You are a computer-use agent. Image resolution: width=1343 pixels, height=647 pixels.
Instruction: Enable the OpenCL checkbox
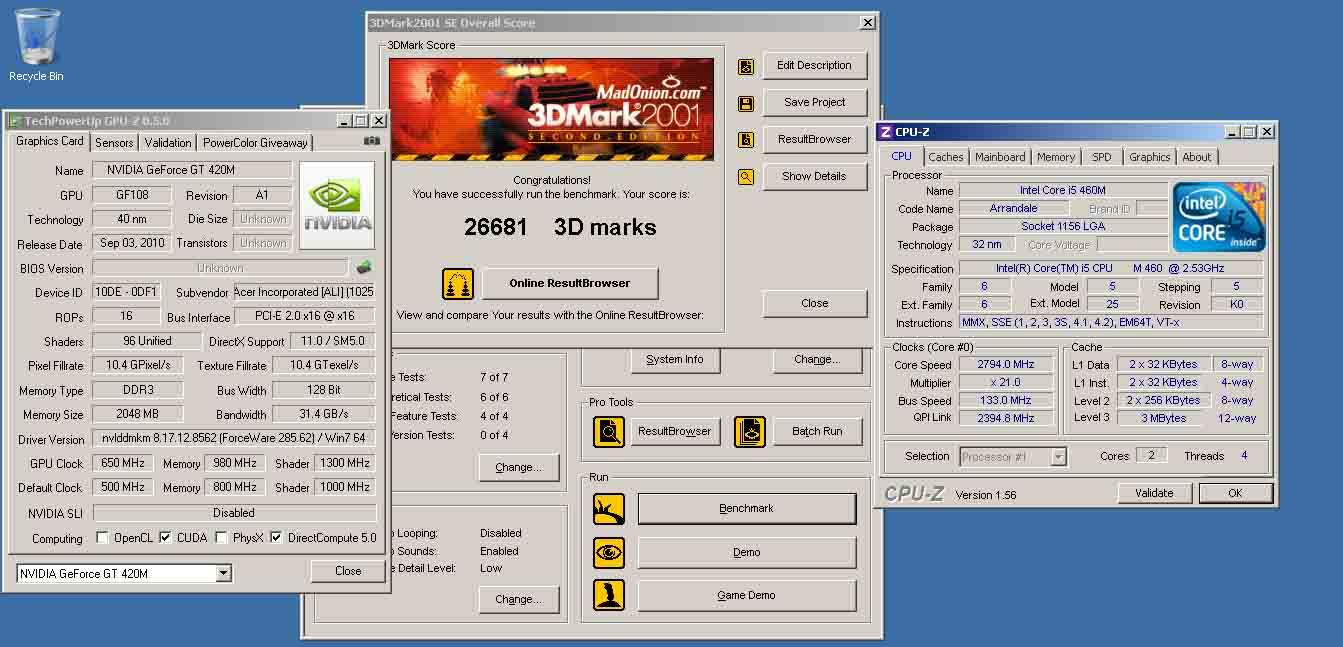[102, 538]
